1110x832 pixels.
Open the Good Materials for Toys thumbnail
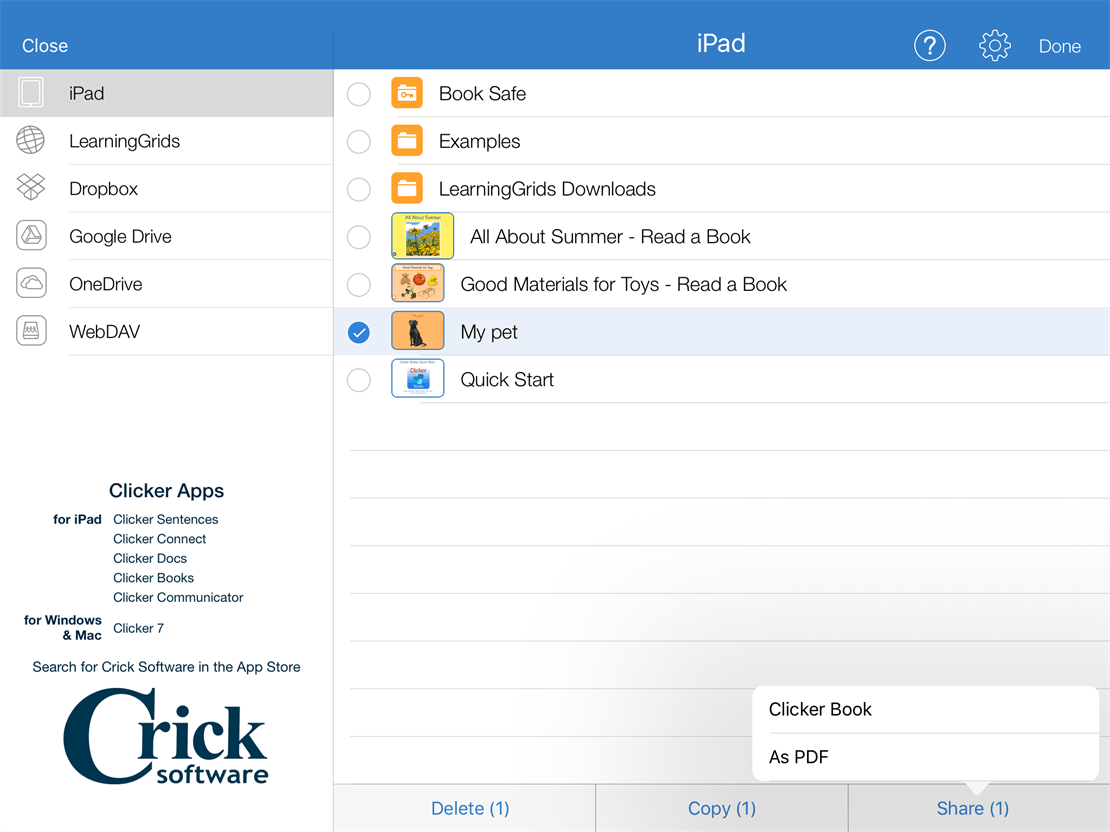click(417, 284)
